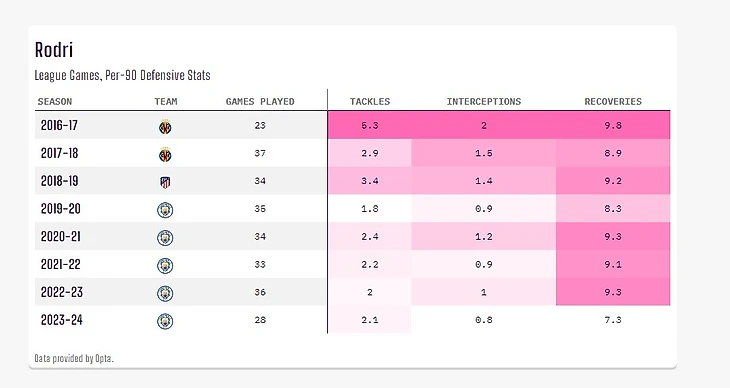
Task: Click the Villarreal crest in 2016-17 row
Action: (x=165, y=126)
